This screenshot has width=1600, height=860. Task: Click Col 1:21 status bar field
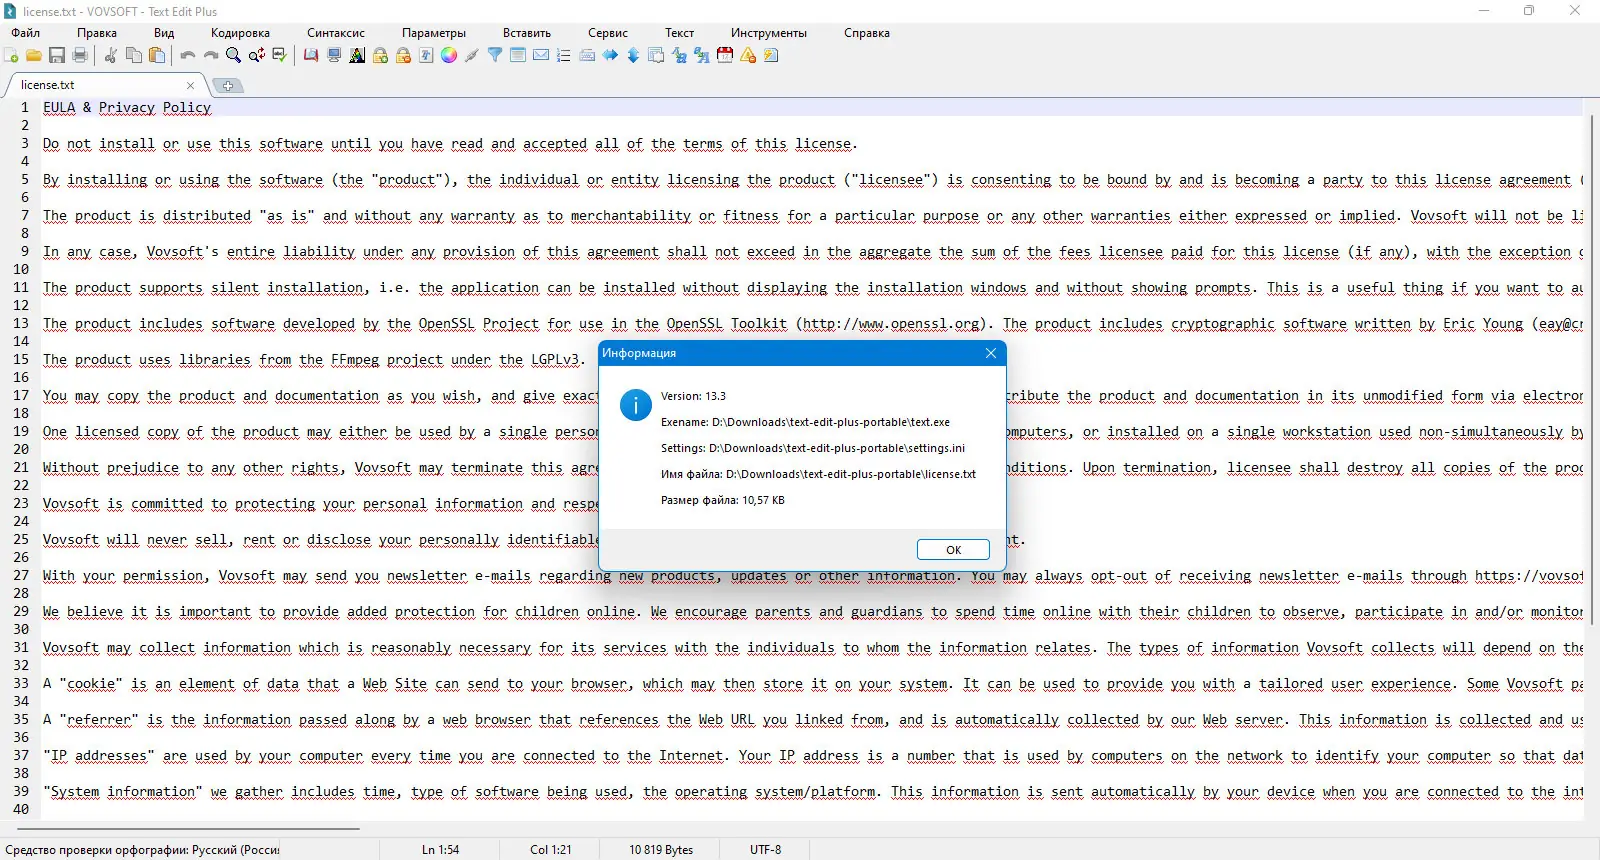point(551,850)
